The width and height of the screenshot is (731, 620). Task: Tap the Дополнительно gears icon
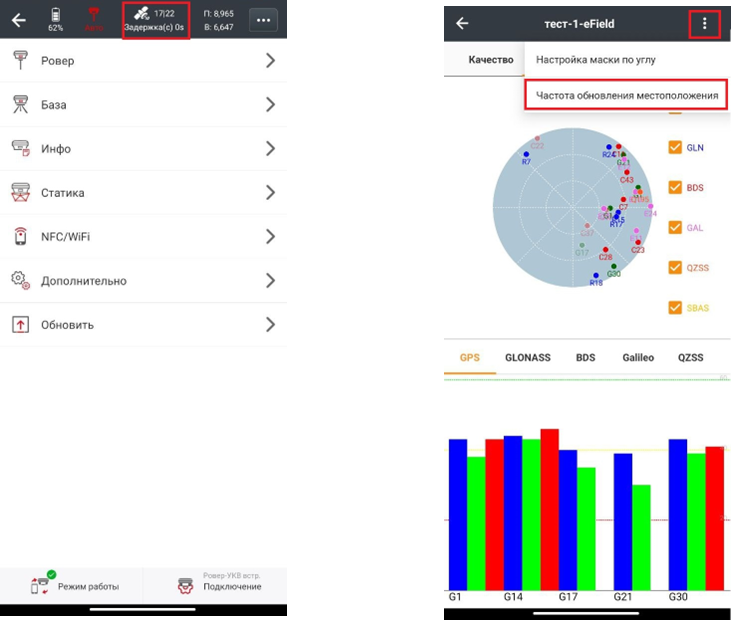point(21,281)
